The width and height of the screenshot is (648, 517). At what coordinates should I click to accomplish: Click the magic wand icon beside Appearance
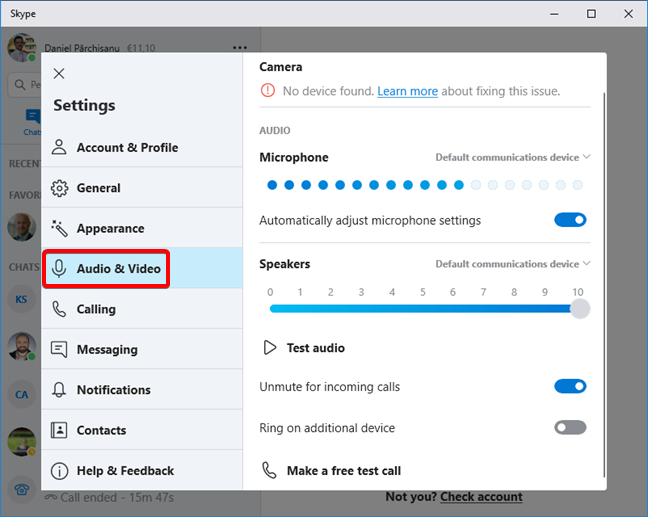pos(59,228)
